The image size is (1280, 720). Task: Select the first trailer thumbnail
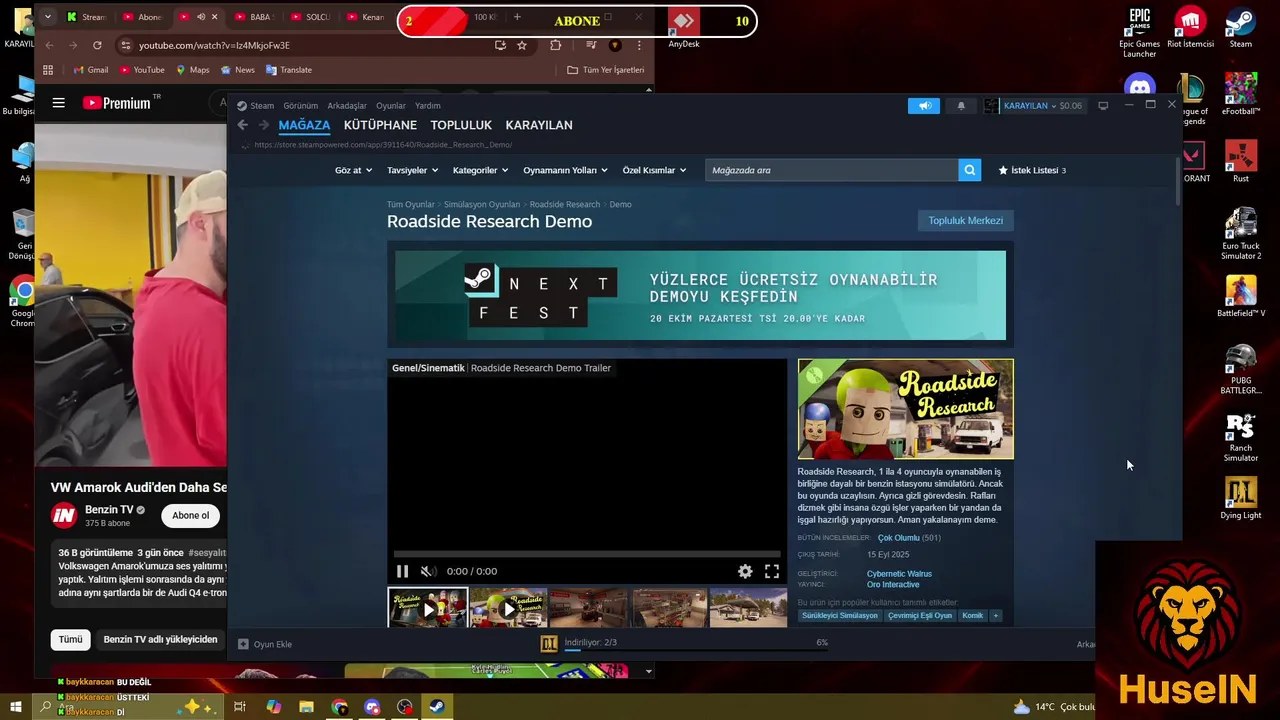click(x=428, y=608)
